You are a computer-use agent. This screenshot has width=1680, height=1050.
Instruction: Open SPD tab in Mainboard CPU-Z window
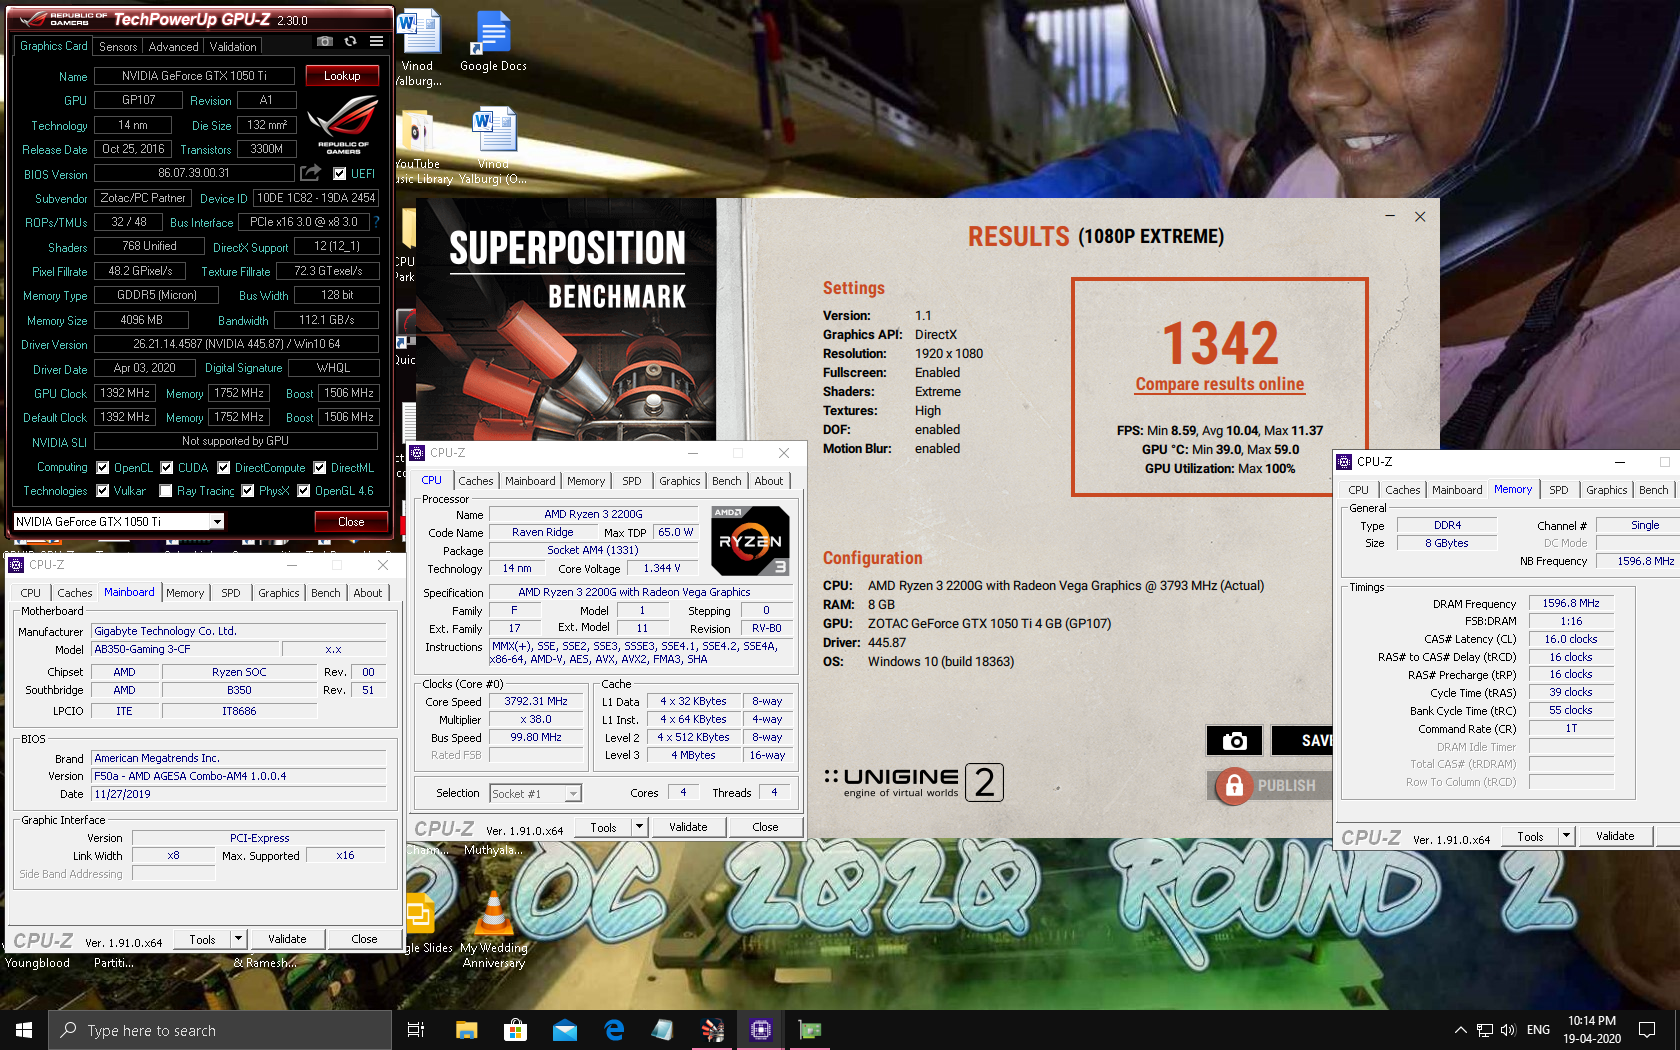(x=231, y=593)
